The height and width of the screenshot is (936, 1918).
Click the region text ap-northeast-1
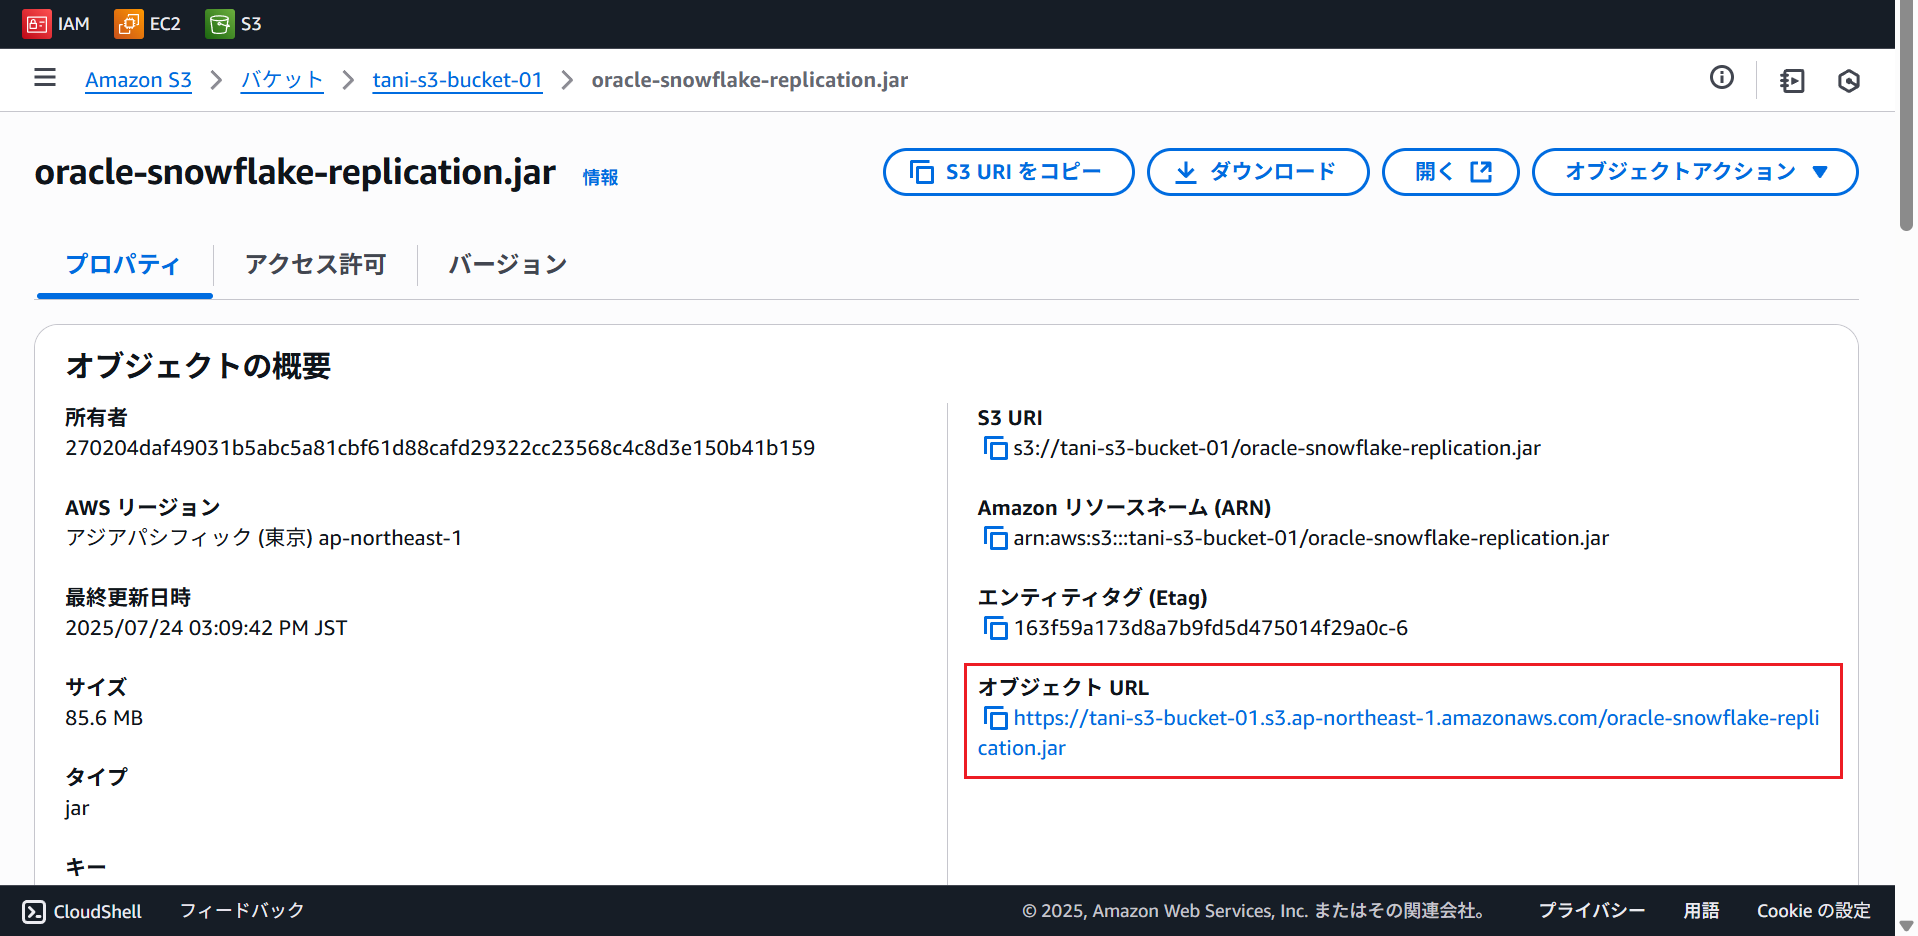tap(390, 538)
